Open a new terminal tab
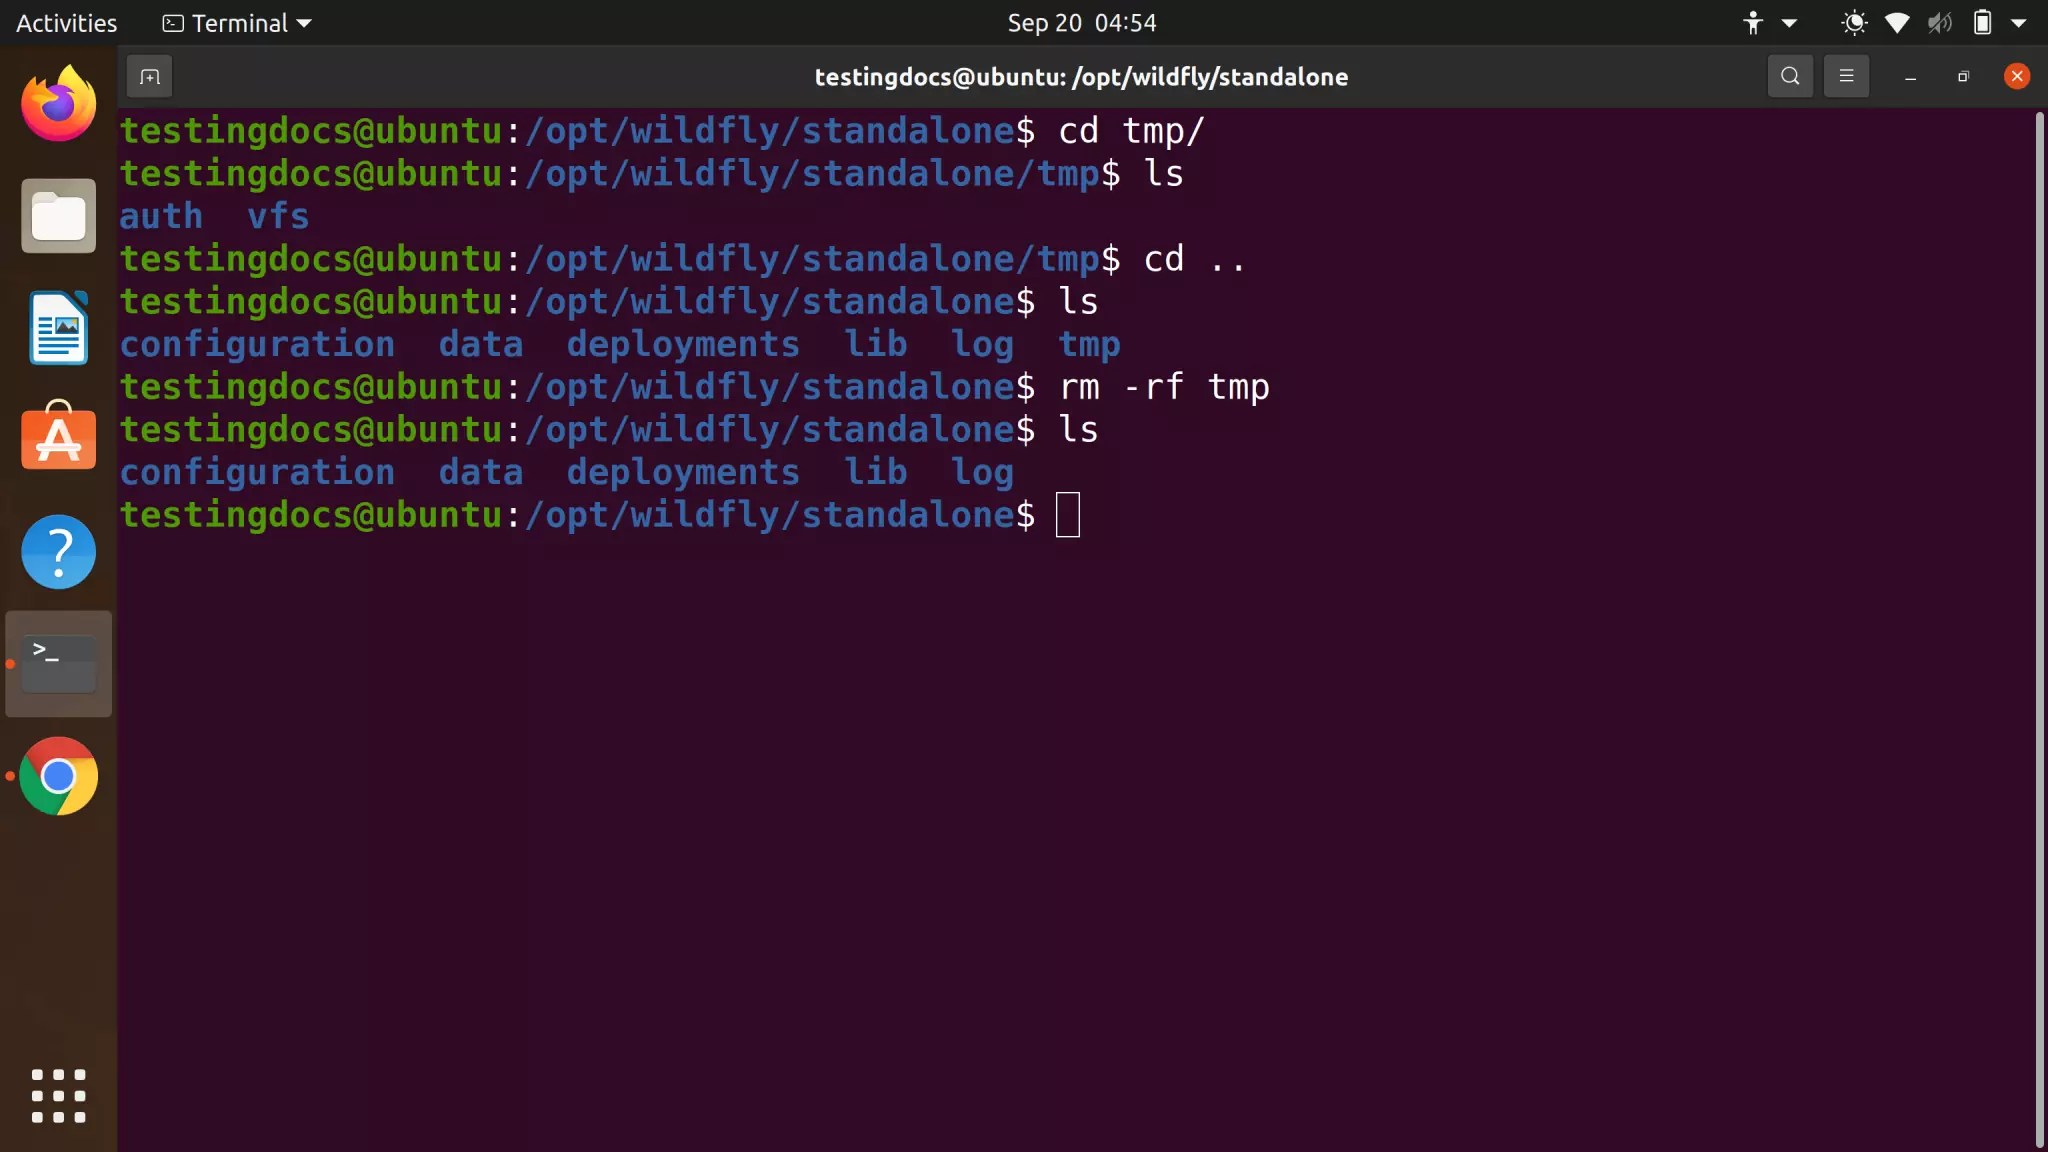The width and height of the screenshot is (2048, 1152). [x=148, y=75]
